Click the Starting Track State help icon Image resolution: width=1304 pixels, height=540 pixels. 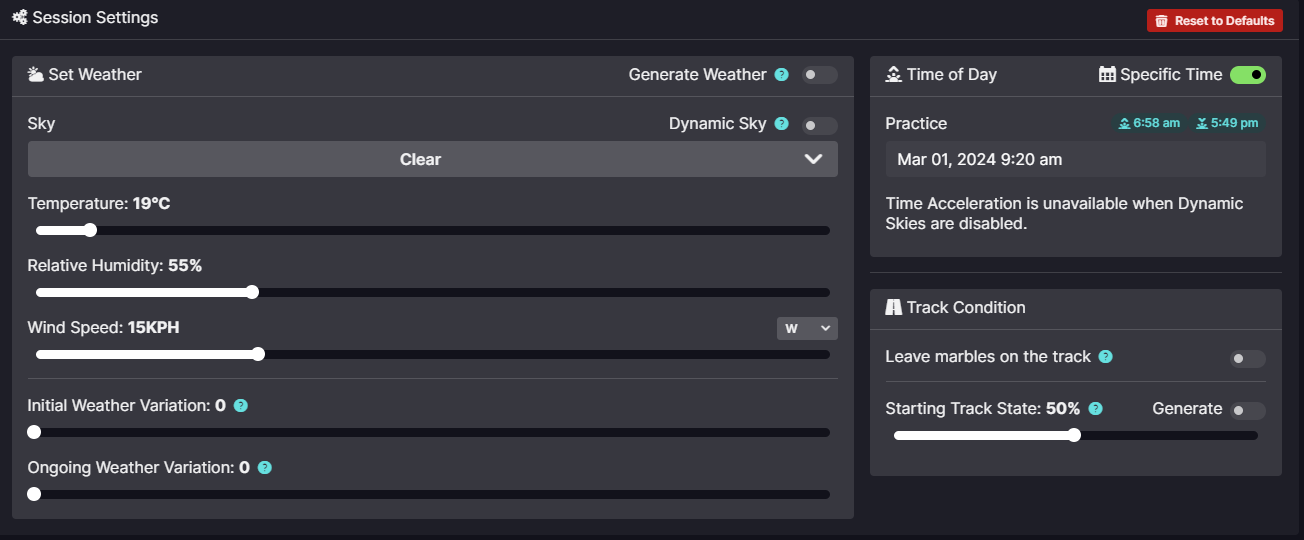(x=1096, y=409)
